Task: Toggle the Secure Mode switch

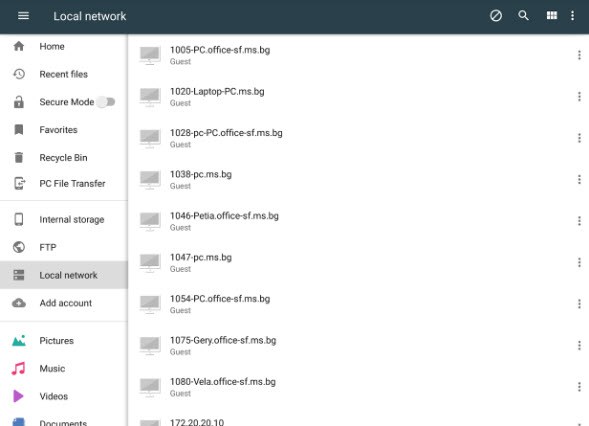Action: 106,102
